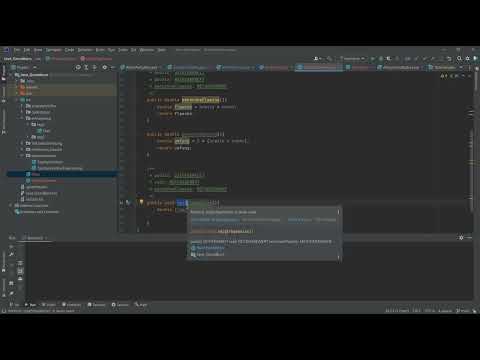Open the Build tool window button
Image resolution: width=480 pixels, height=360 pixels.
point(141,305)
